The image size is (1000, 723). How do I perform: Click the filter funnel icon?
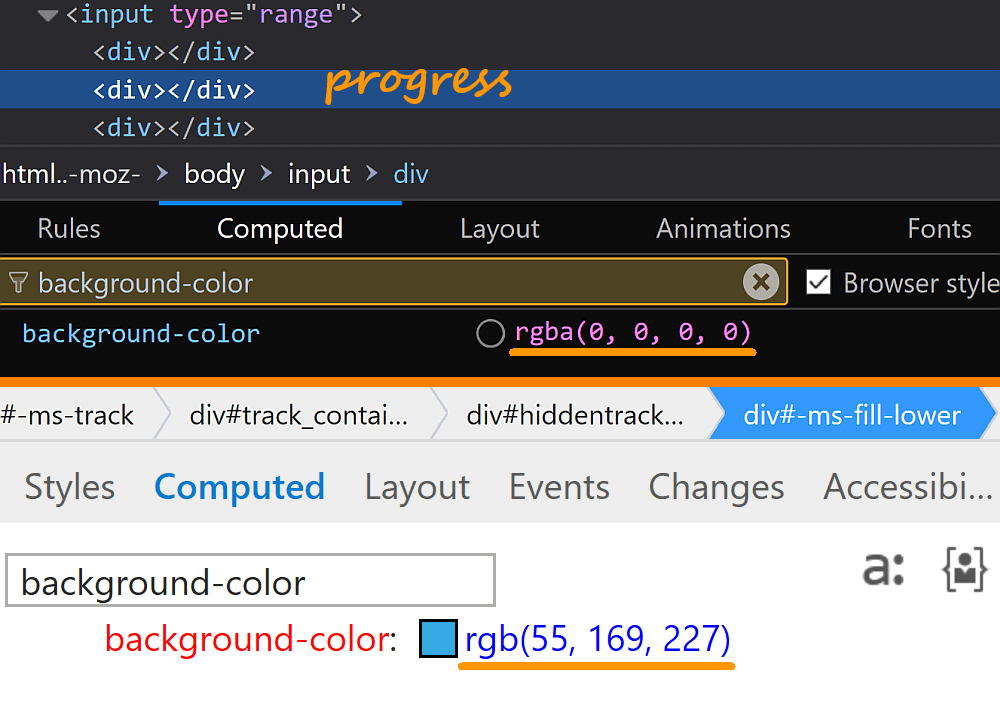click(17, 284)
